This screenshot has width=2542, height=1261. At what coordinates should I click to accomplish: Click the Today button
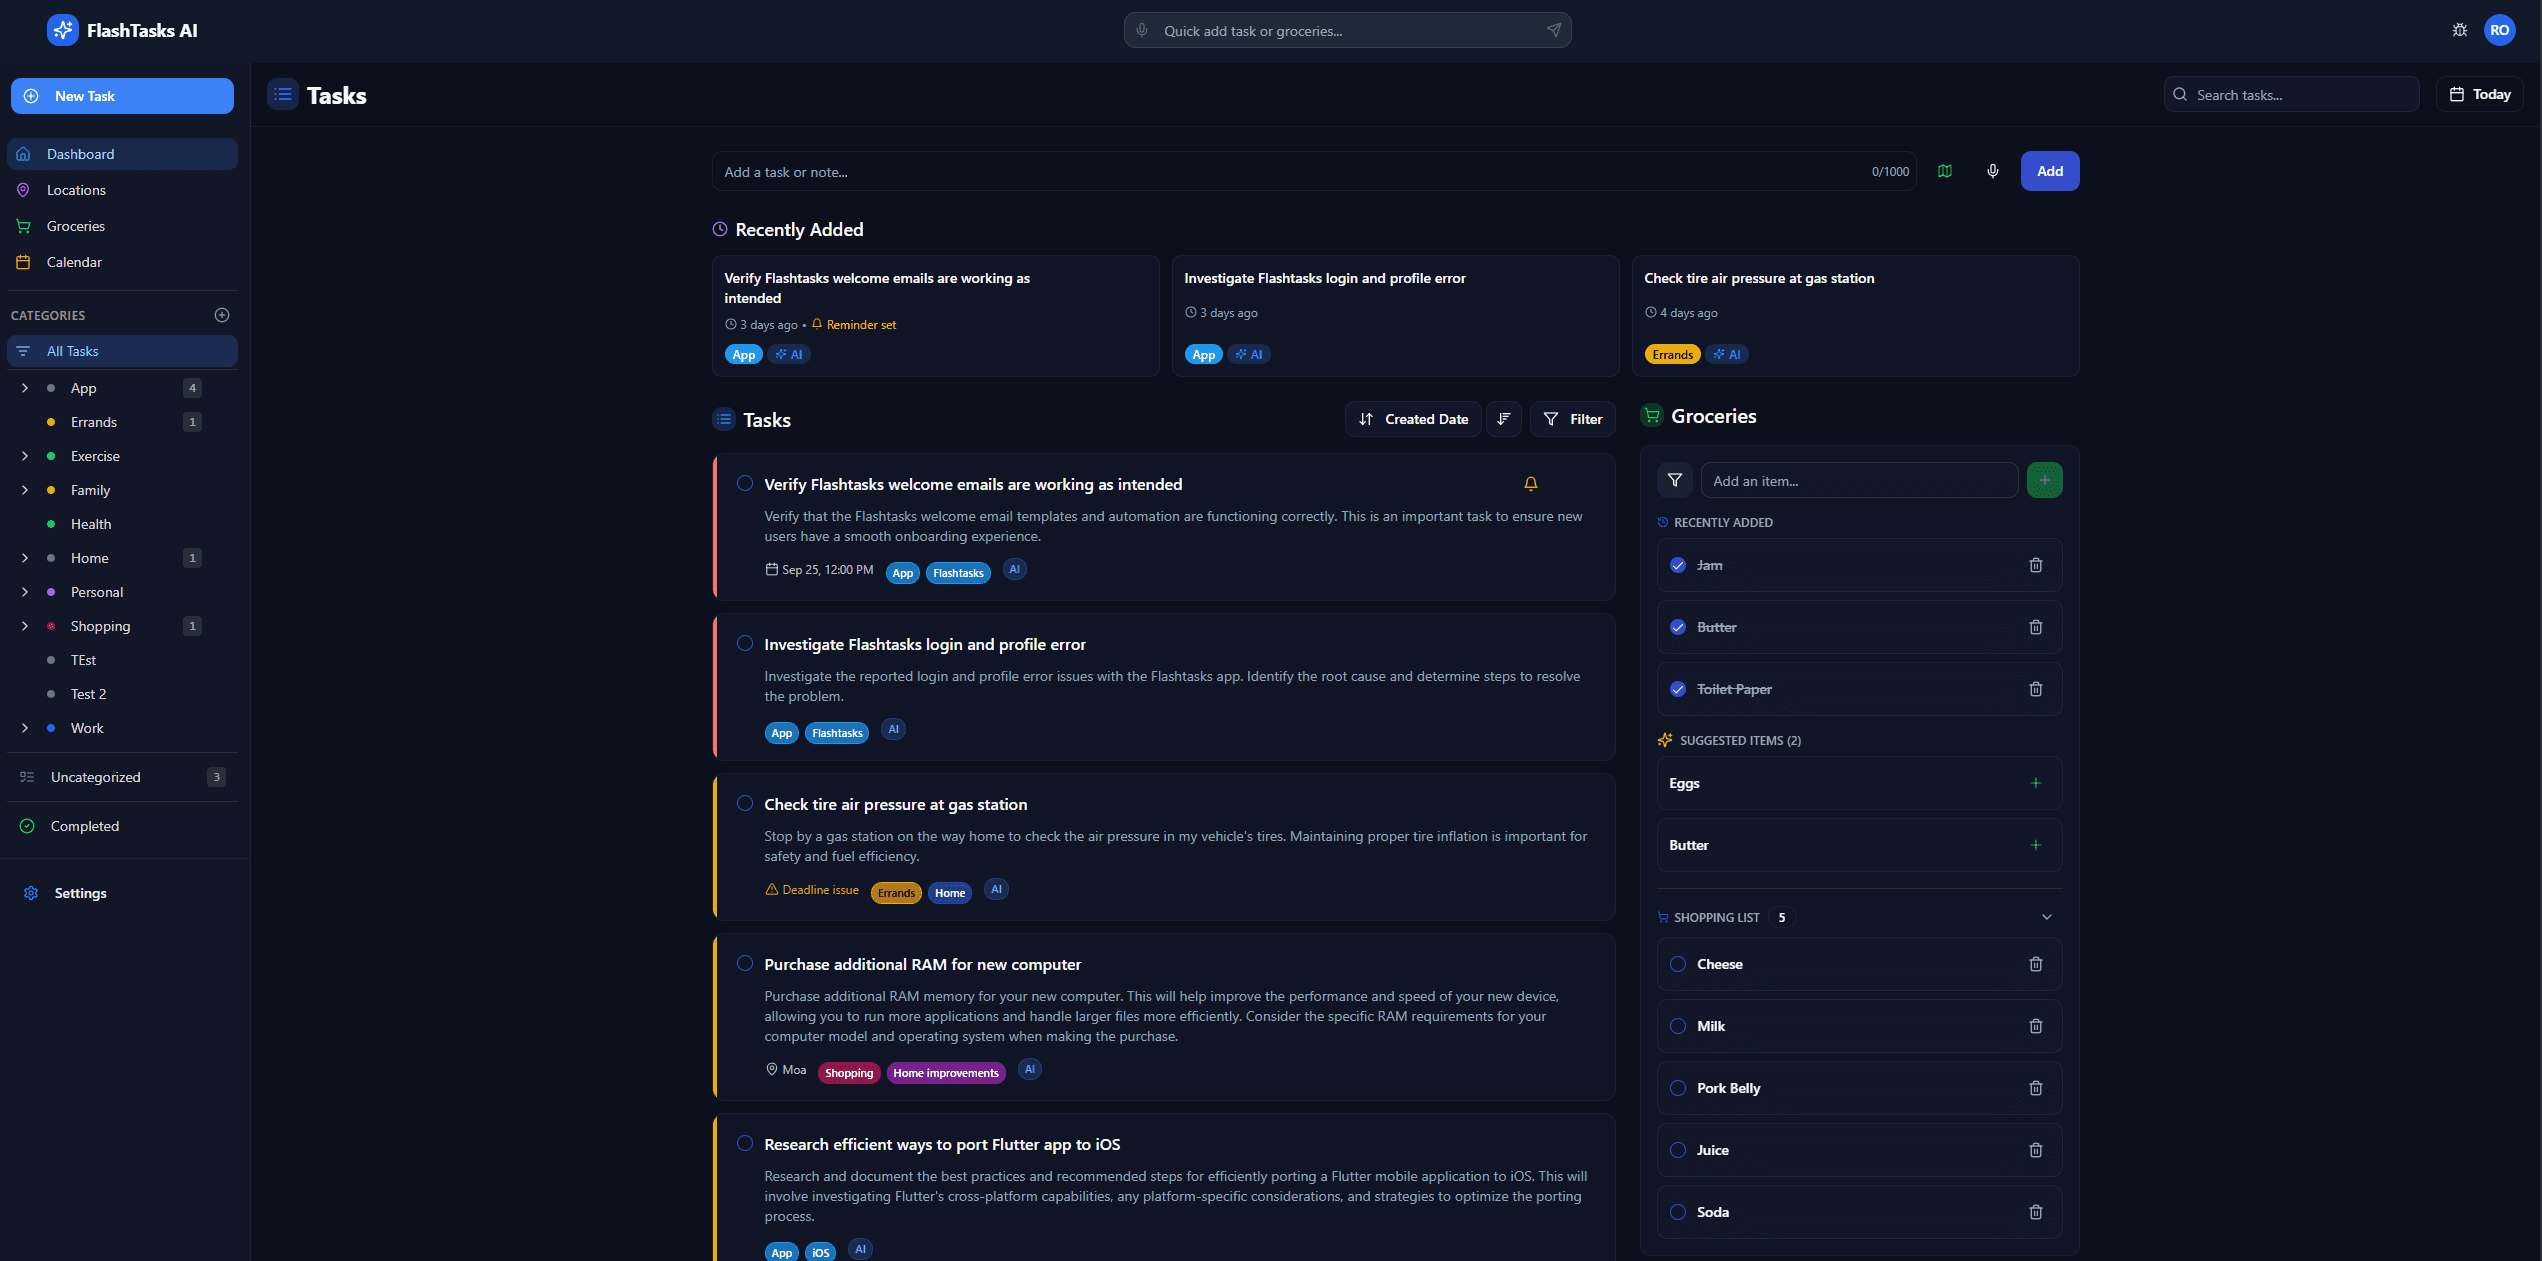2479,94
